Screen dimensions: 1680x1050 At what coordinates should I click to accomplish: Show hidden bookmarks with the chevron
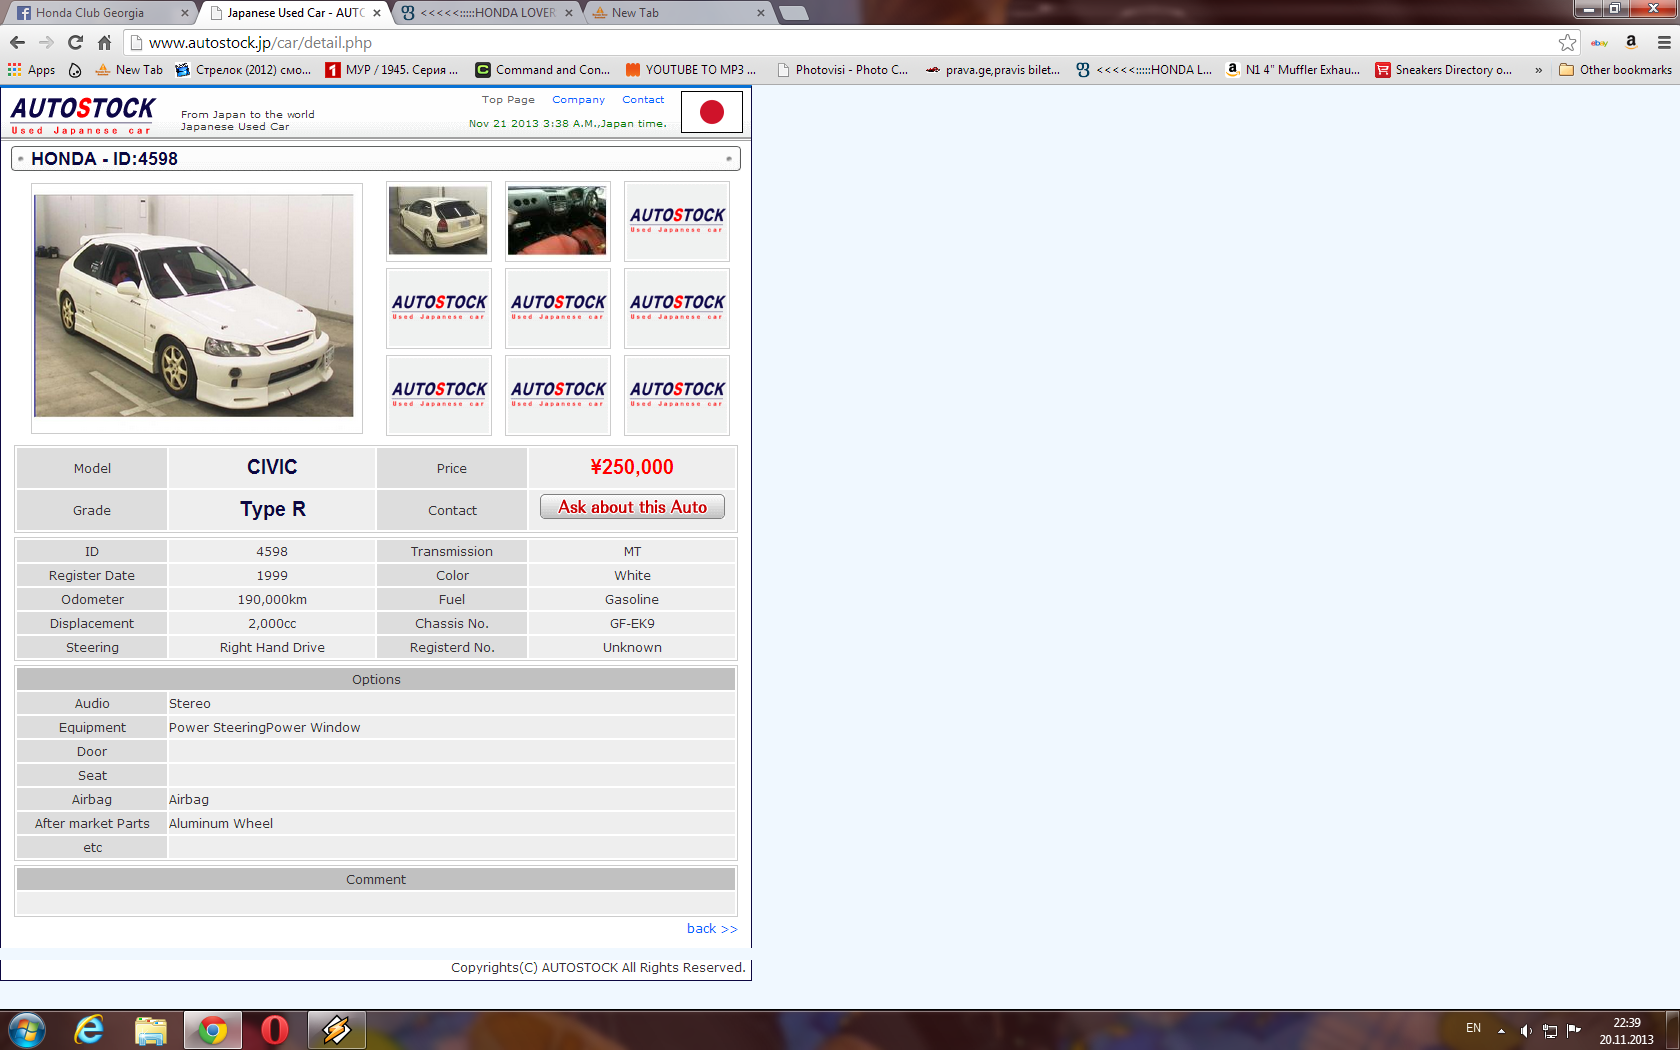(1538, 70)
